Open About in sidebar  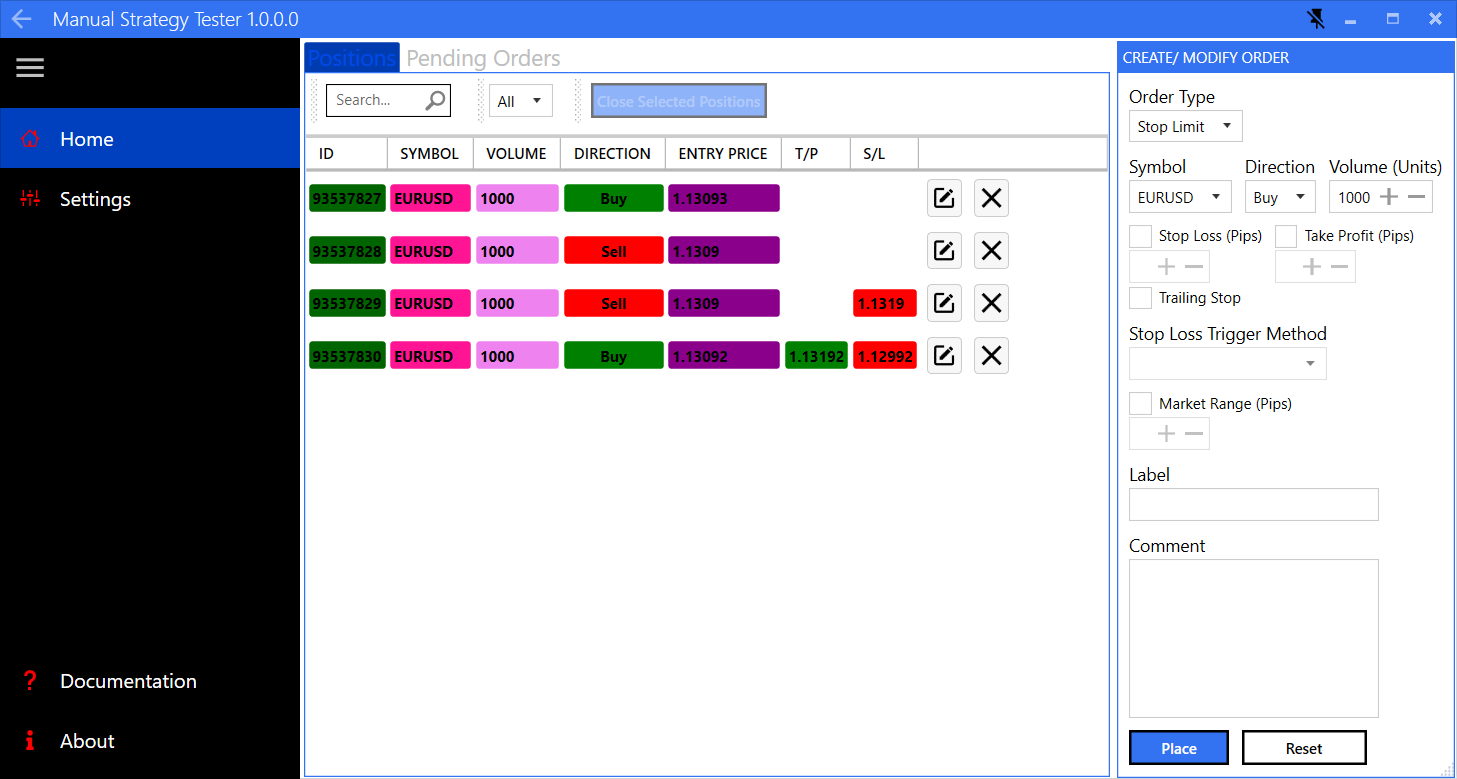point(150,741)
